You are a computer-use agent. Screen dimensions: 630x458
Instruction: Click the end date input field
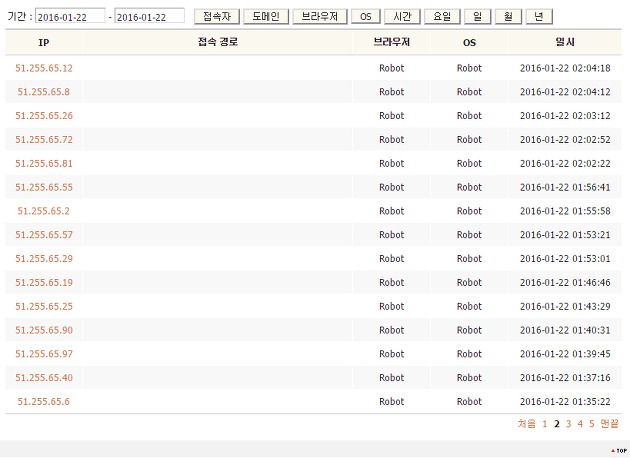coord(149,16)
